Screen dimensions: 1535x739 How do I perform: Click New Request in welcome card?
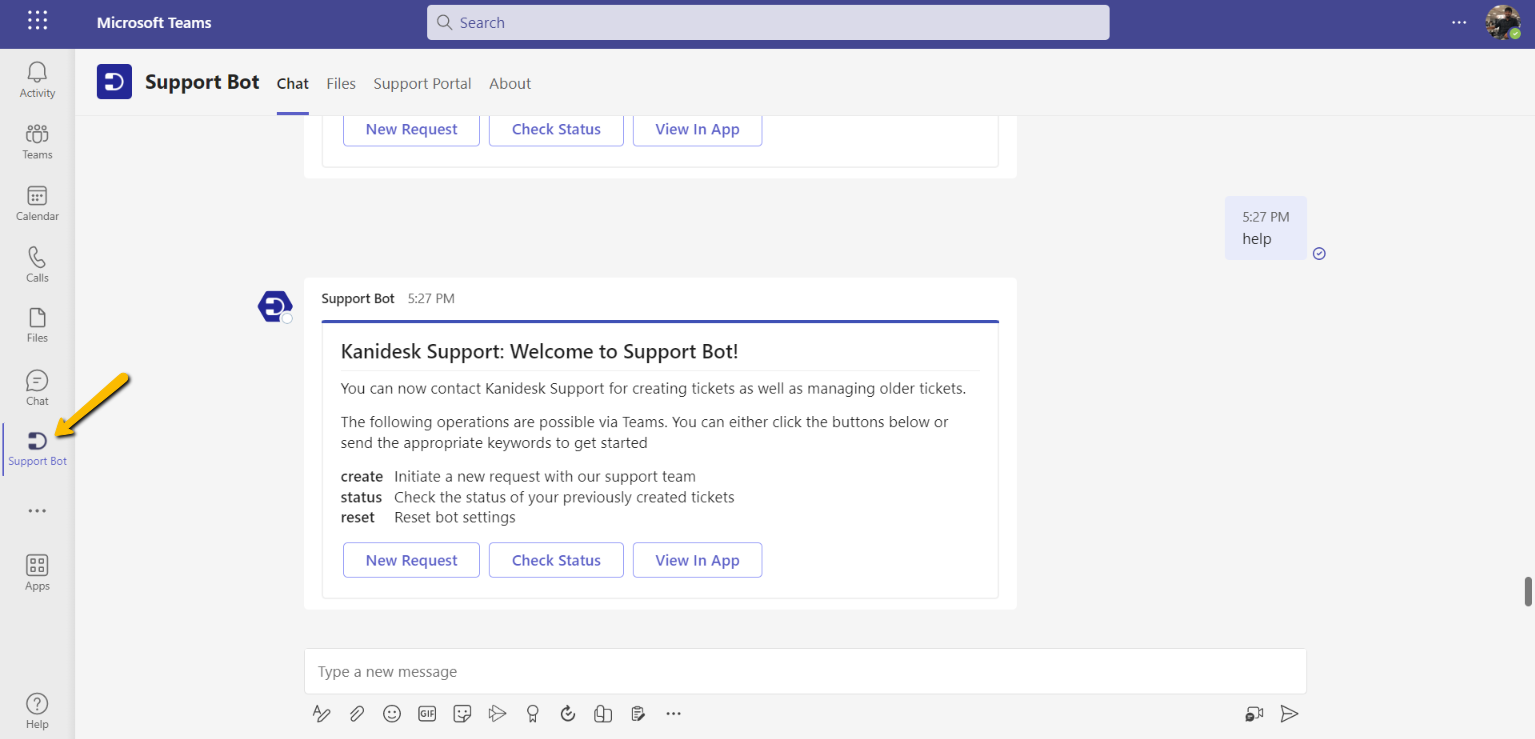point(411,560)
